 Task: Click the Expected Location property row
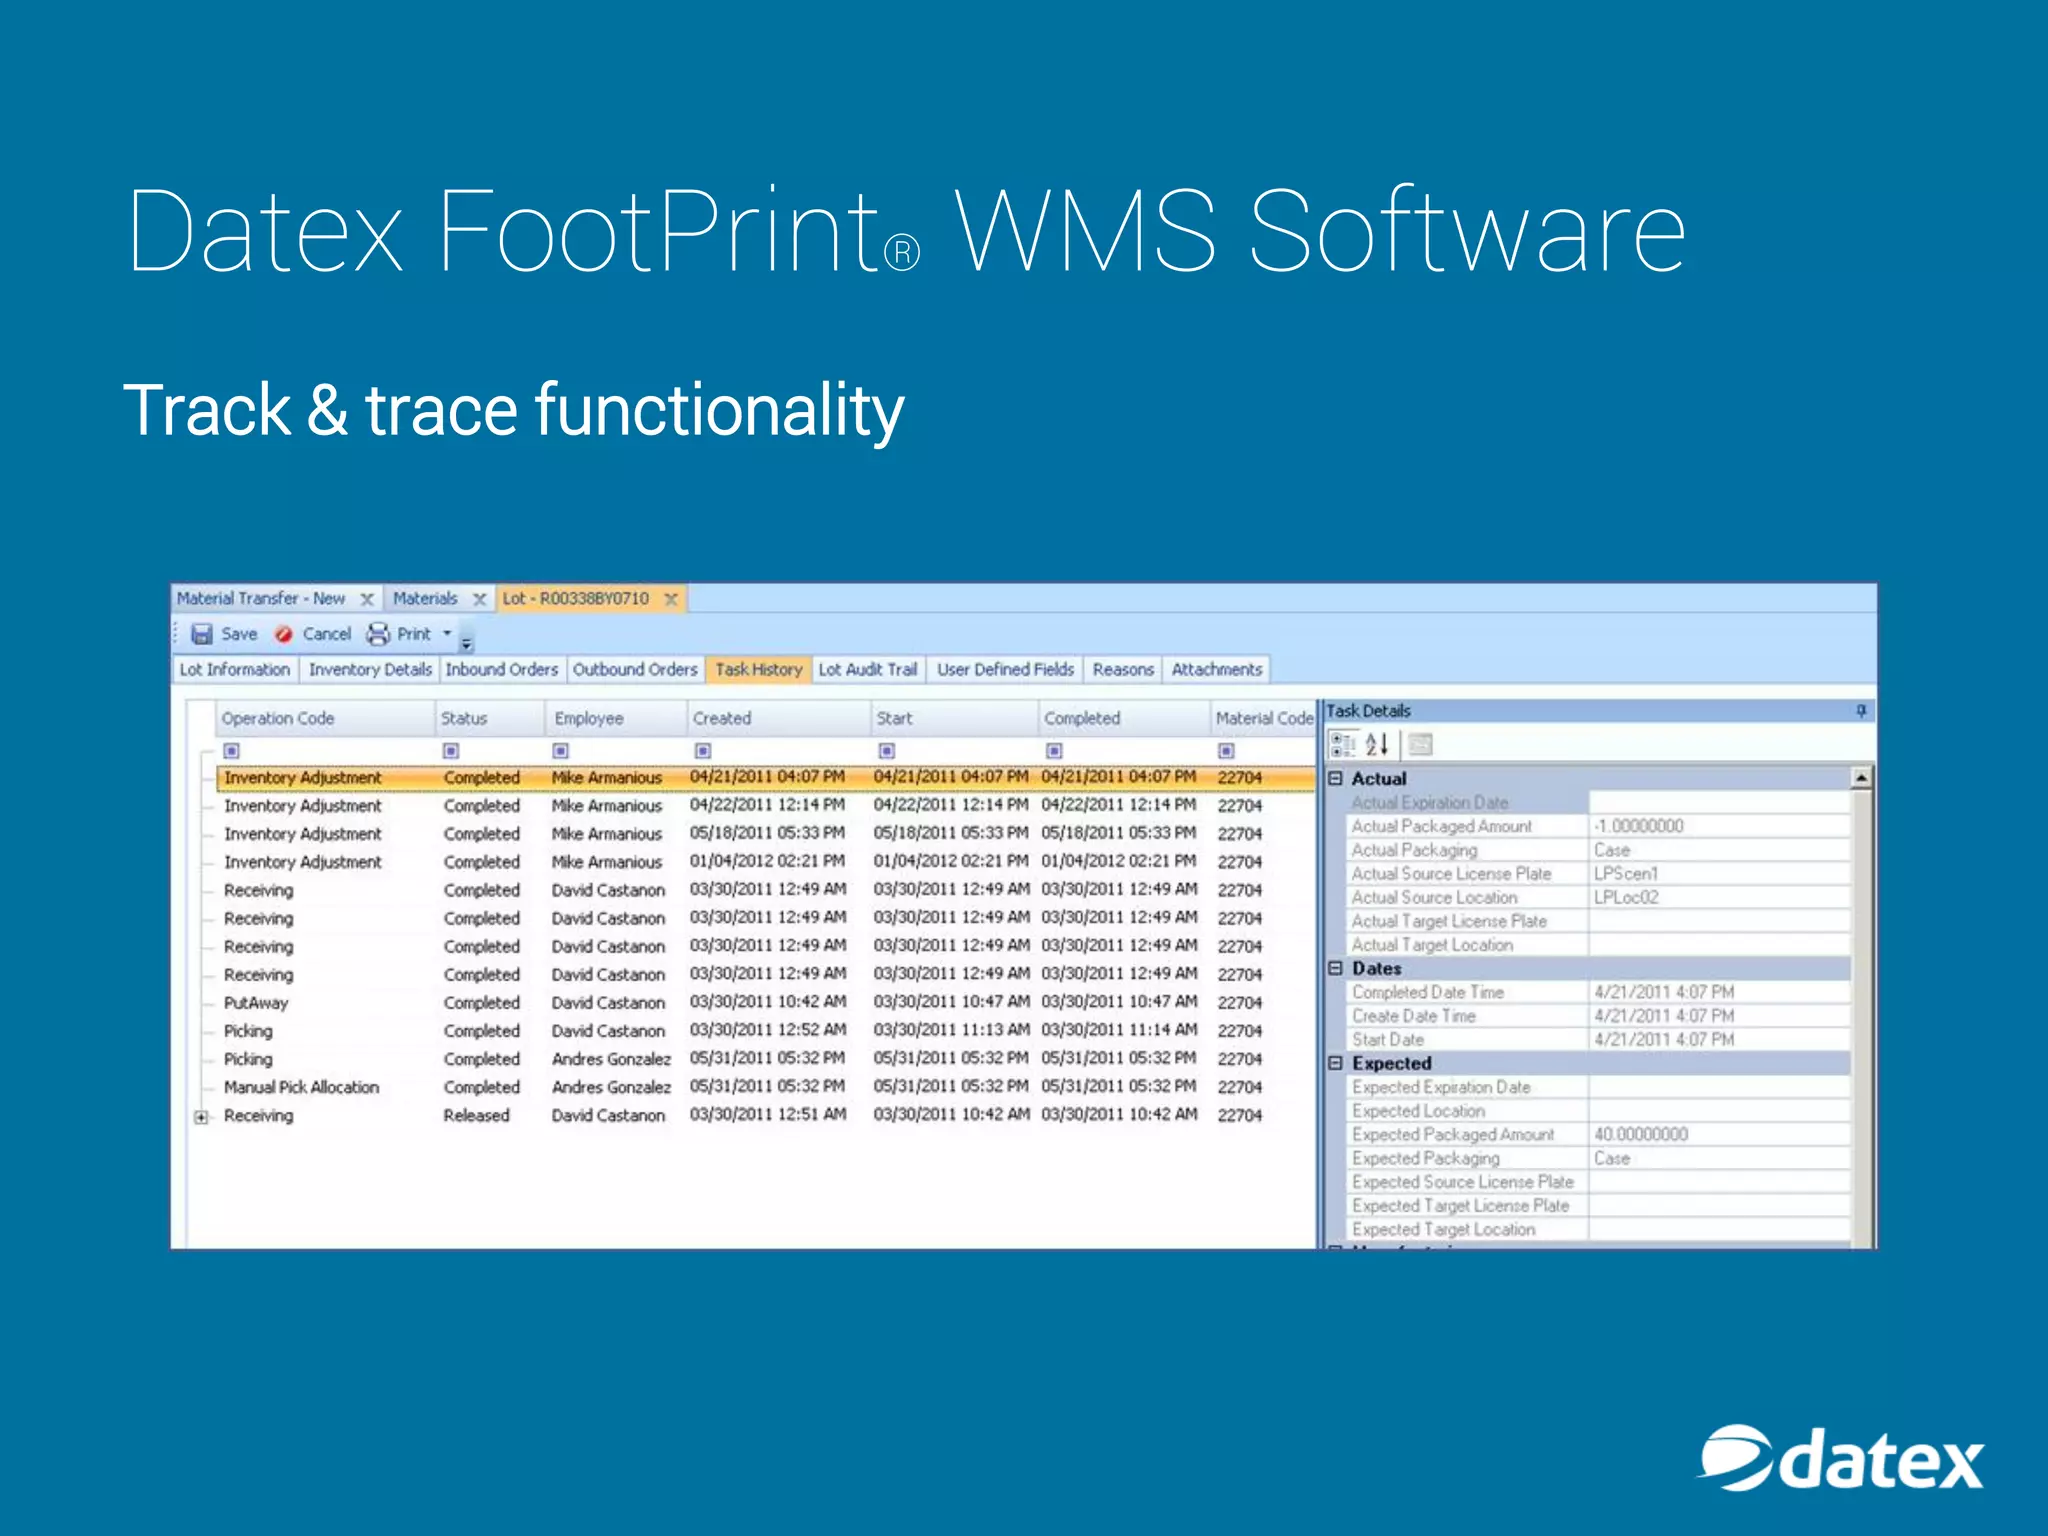tap(1597, 1111)
